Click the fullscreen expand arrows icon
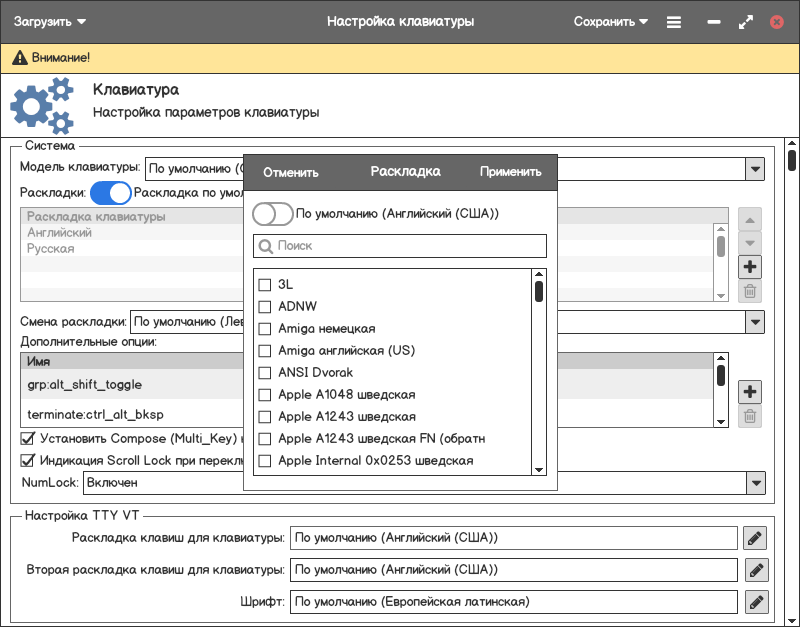This screenshot has width=800, height=627. pyautogui.click(x=745, y=21)
